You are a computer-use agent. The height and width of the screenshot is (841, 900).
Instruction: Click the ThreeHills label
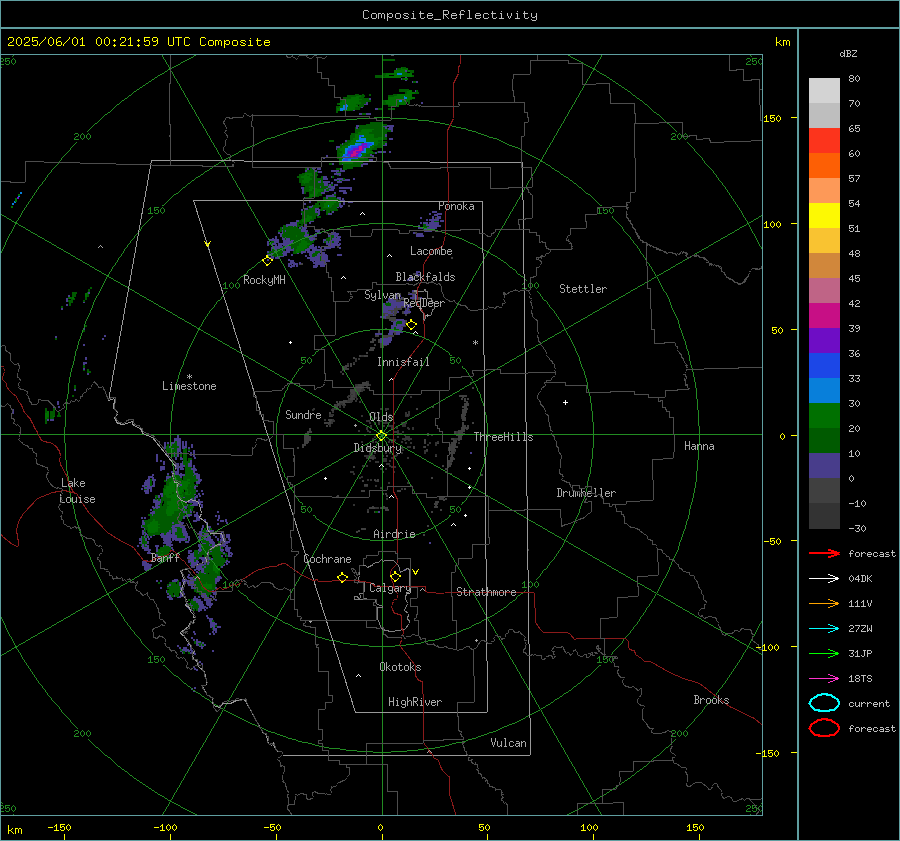[x=503, y=437]
